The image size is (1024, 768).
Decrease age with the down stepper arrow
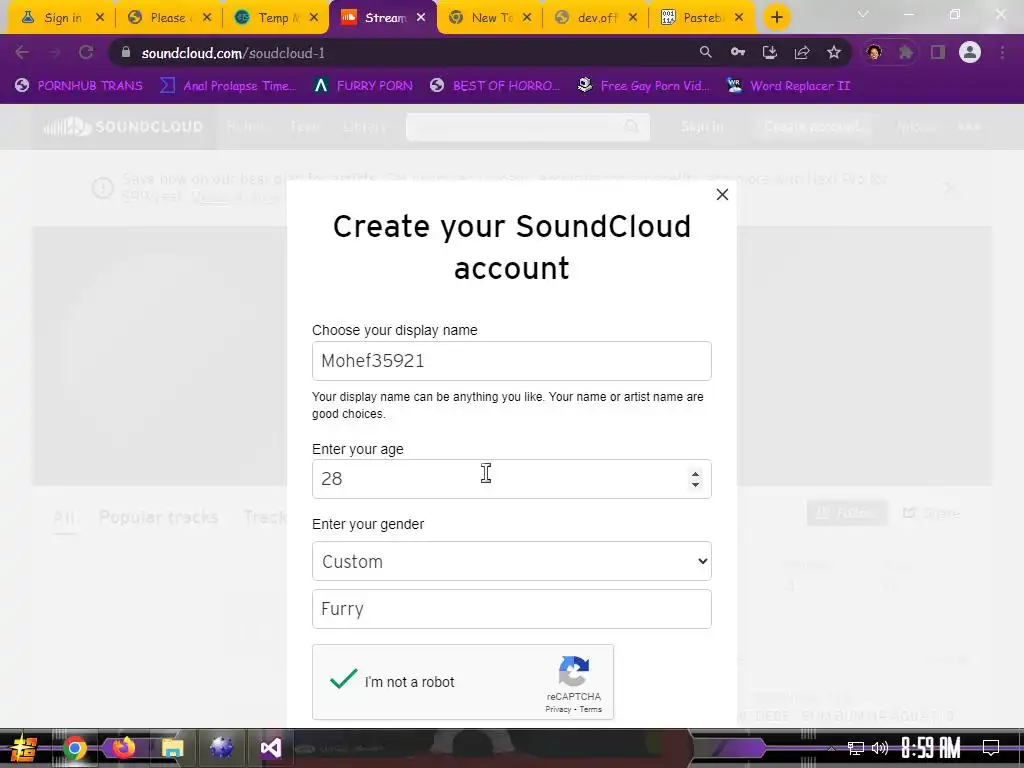point(695,485)
